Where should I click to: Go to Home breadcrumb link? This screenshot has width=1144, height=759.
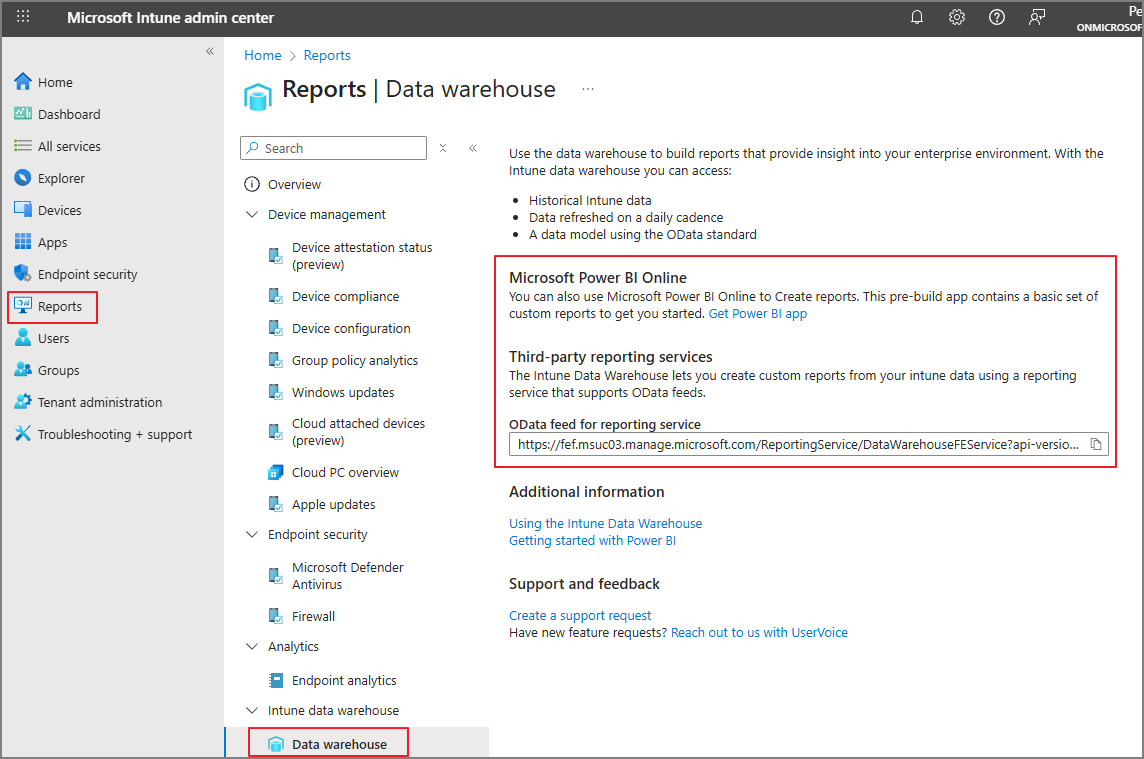(x=263, y=55)
